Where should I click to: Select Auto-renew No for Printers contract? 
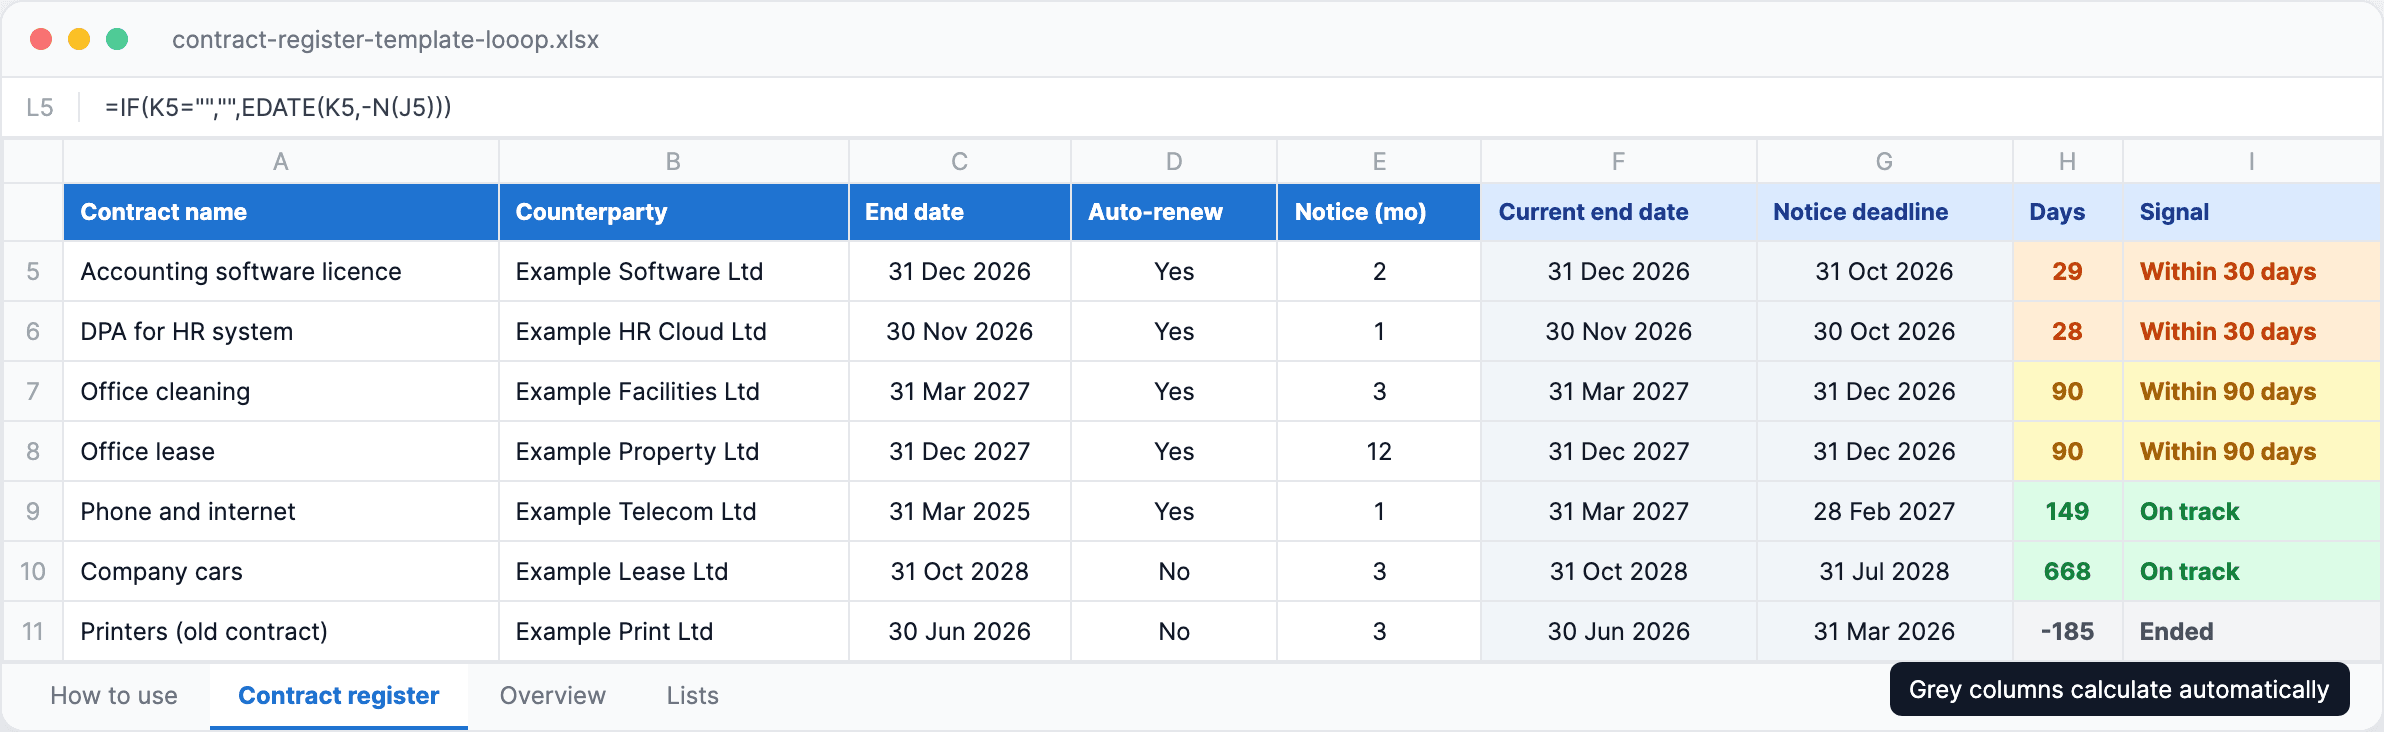coord(1174,631)
